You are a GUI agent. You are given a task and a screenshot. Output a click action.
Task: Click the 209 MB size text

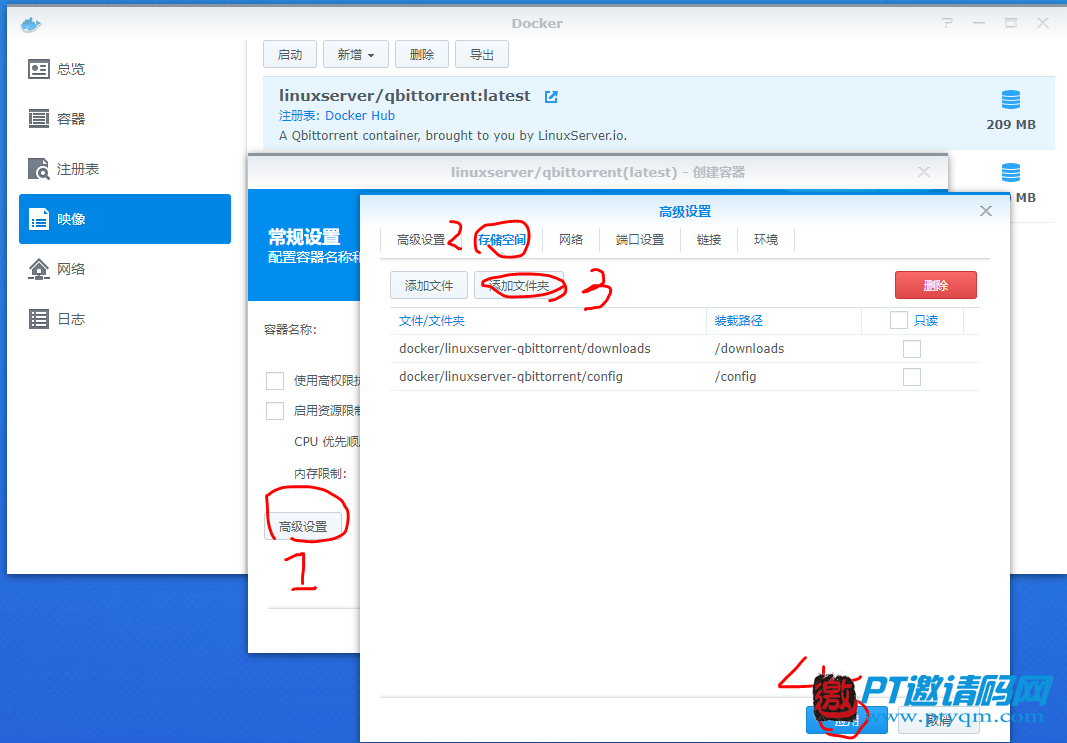(1011, 125)
